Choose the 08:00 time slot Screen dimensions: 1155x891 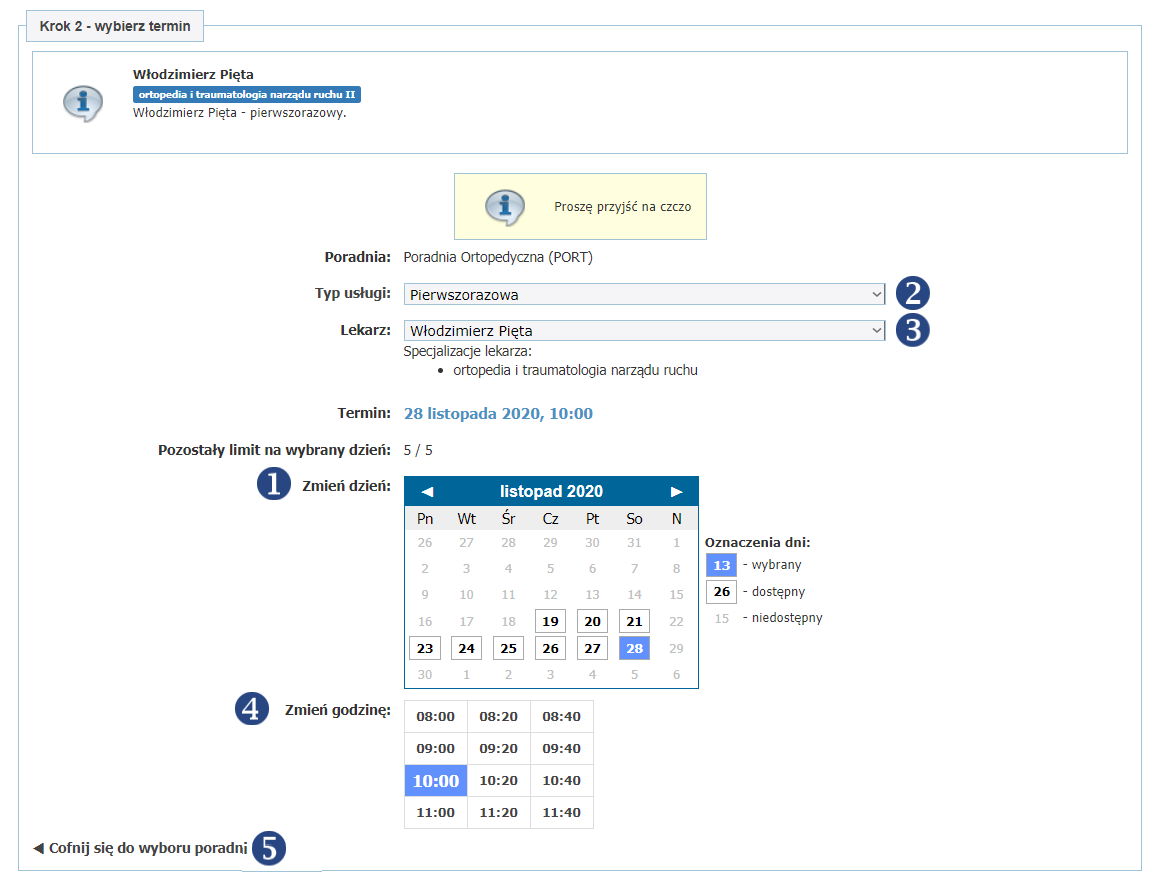tap(435, 716)
